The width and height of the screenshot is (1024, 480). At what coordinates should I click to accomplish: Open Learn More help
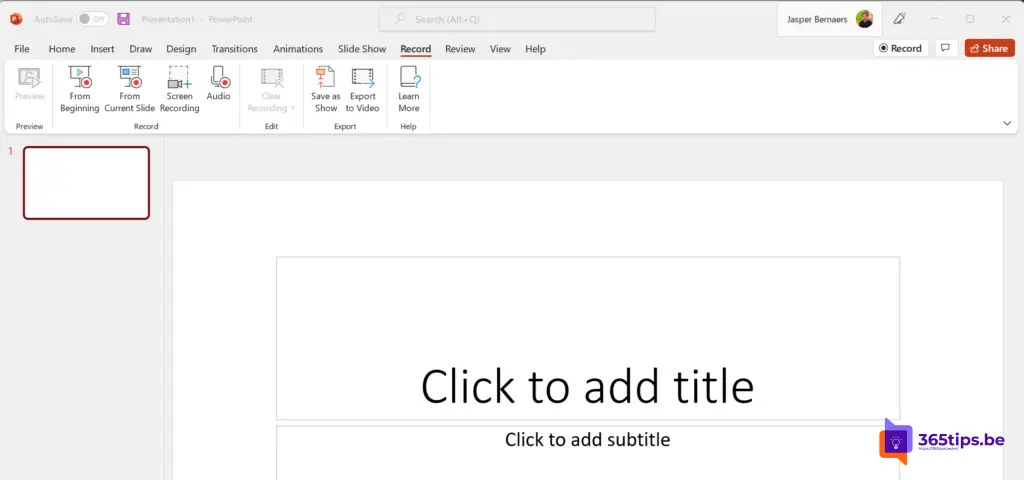tap(409, 89)
